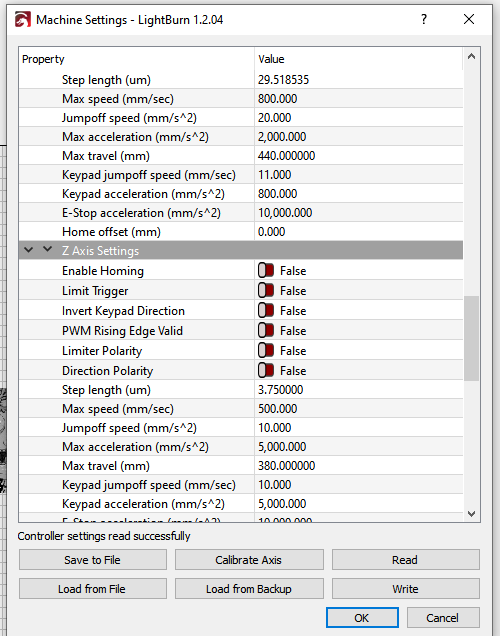Image resolution: width=500 pixels, height=636 pixels.
Task: Collapse the Z Axis Settings inner chevron
Action: (x=47, y=249)
